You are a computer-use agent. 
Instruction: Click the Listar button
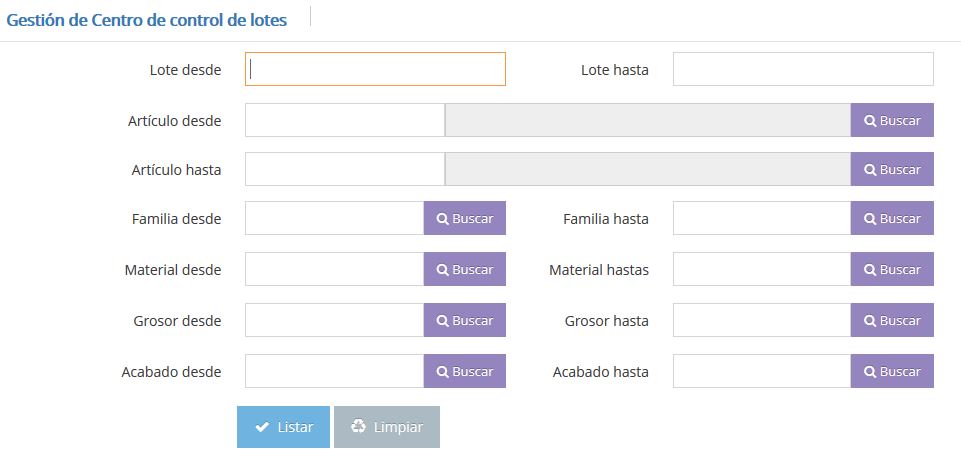tap(283, 426)
